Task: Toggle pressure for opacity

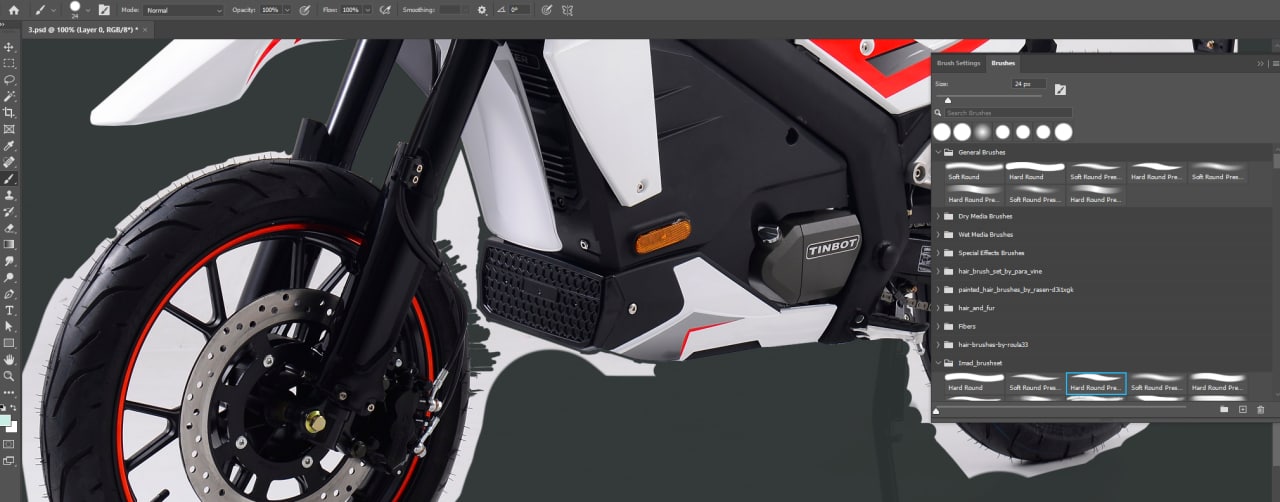Action: click(x=304, y=9)
